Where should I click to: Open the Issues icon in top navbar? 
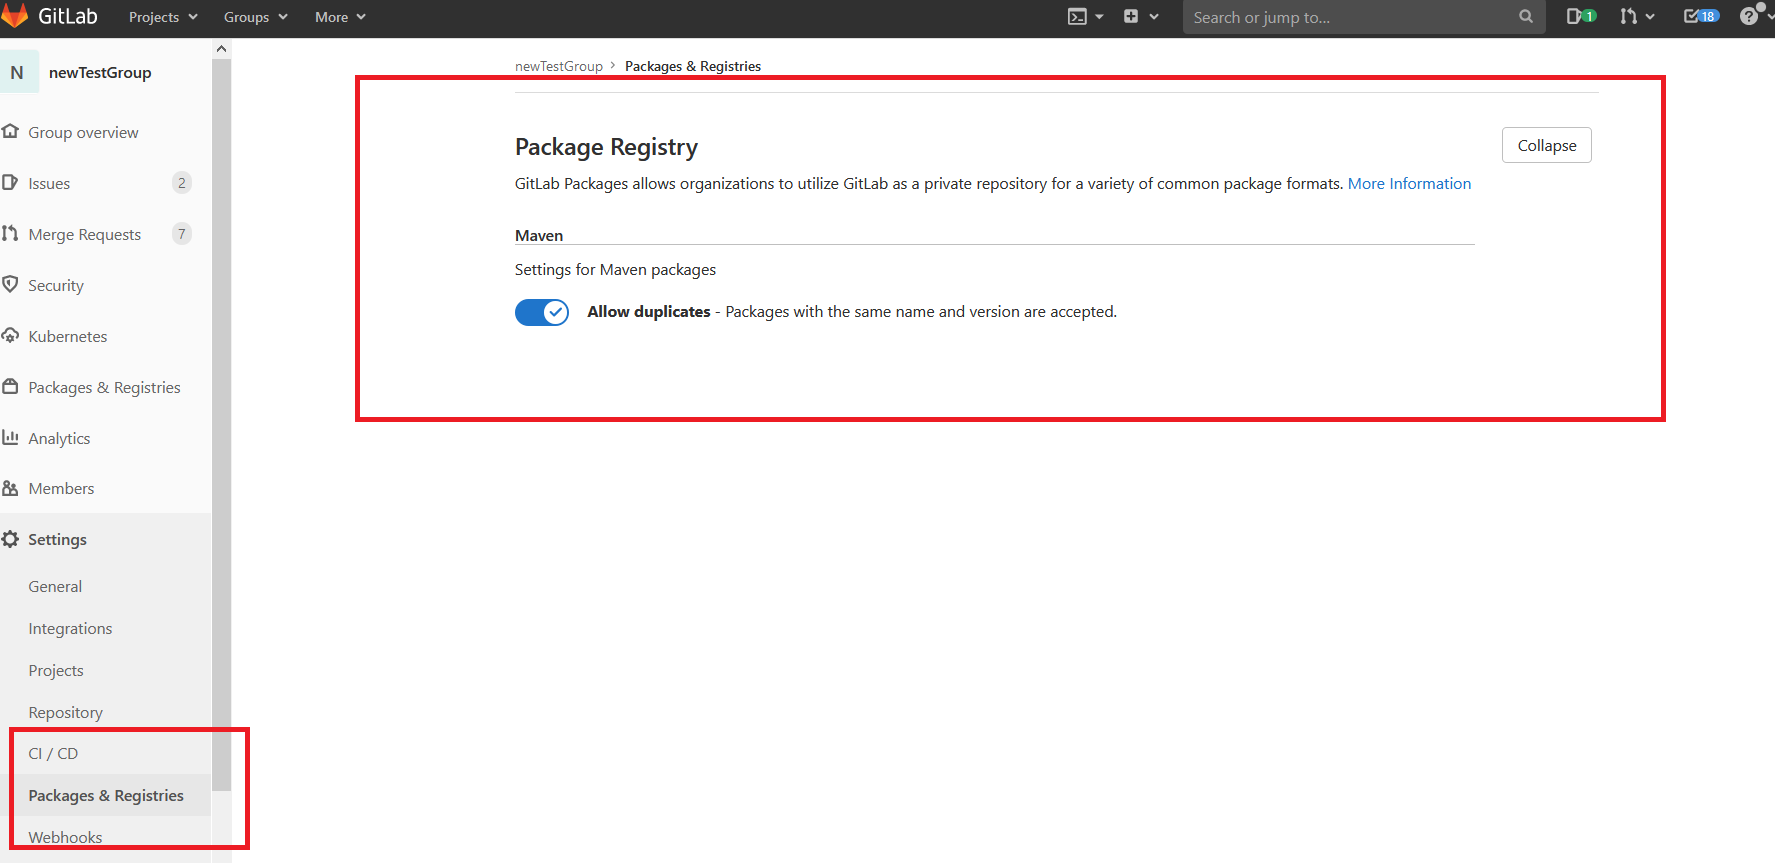1580,16
